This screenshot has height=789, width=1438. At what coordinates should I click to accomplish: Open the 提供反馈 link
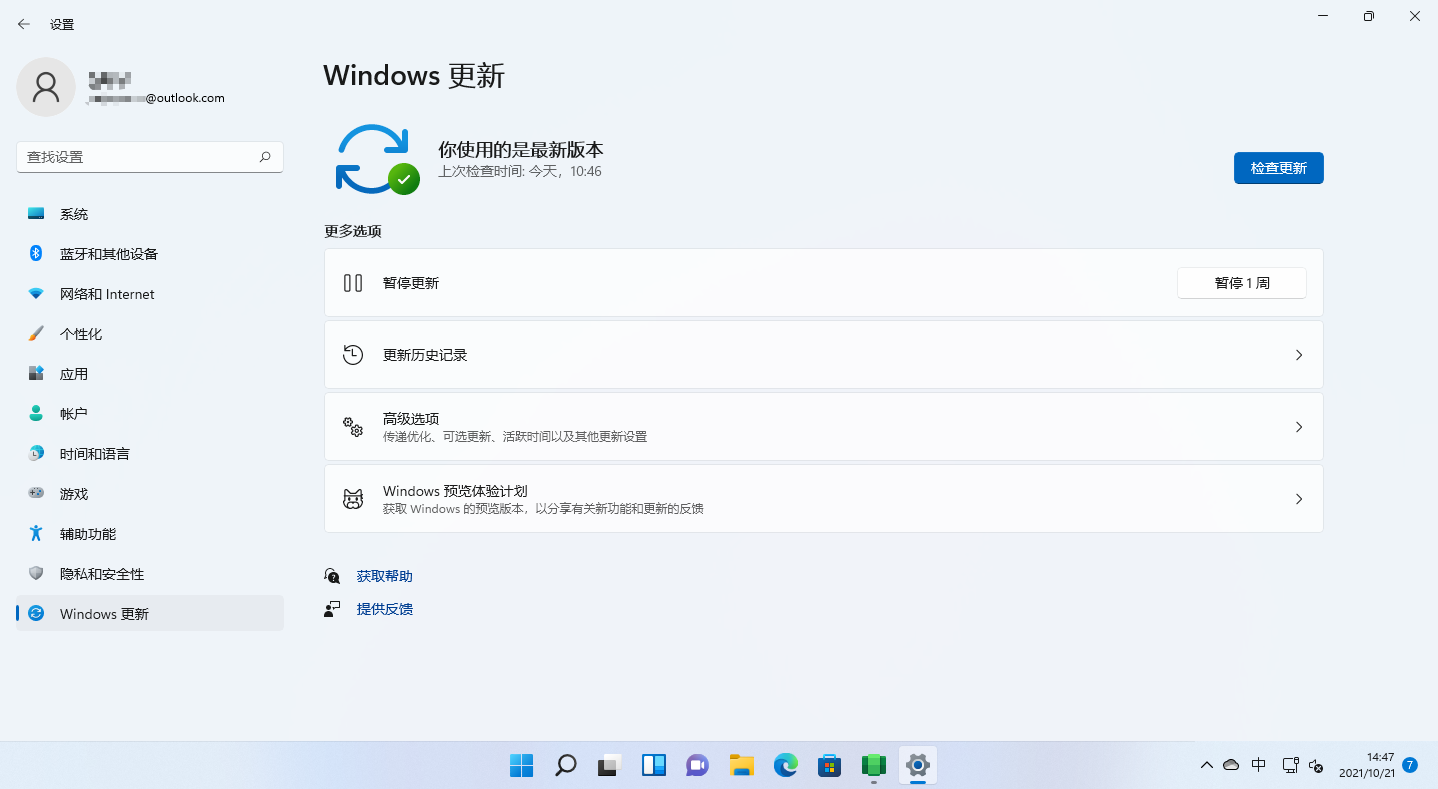click(x=385, y=609)
